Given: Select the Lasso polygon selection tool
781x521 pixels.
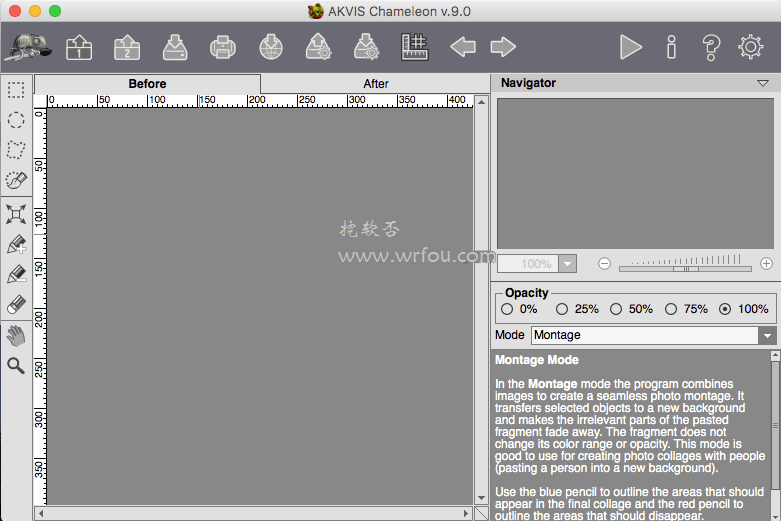Looking at the screenshot, I should point(16,150).
